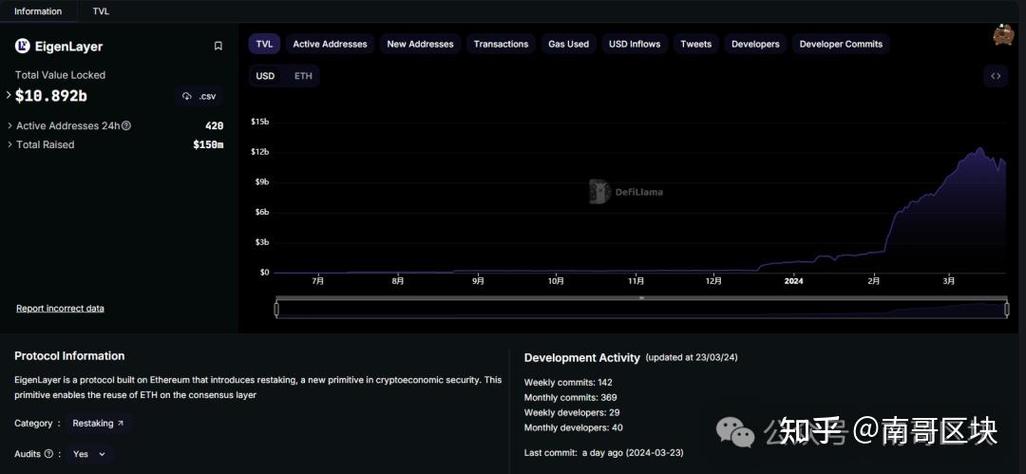This screenshot has width=1026, height=474.
Task: Click the left handle of chart range slider
Action: pos(277,310)
